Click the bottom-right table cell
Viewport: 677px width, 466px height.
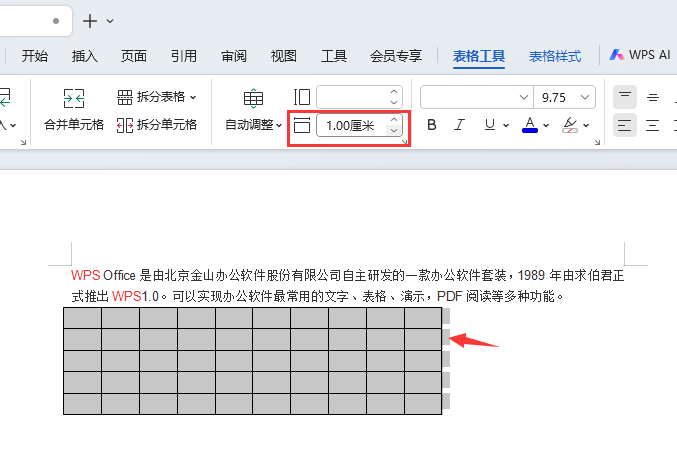coord(423,404)
